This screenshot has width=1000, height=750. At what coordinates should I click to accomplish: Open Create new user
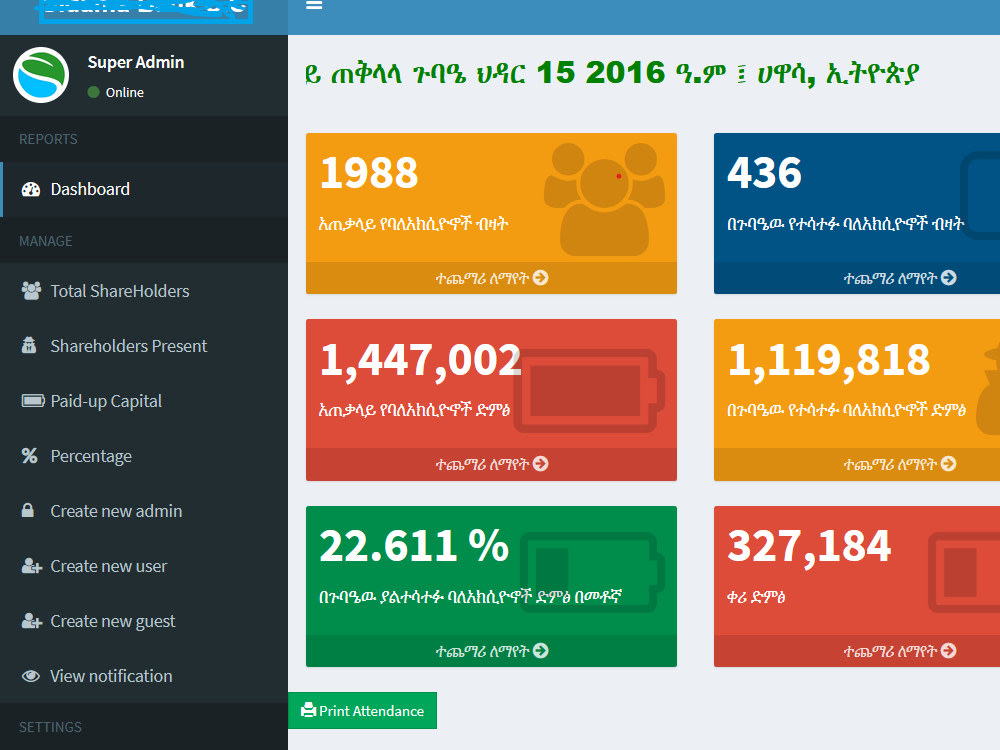144,566
